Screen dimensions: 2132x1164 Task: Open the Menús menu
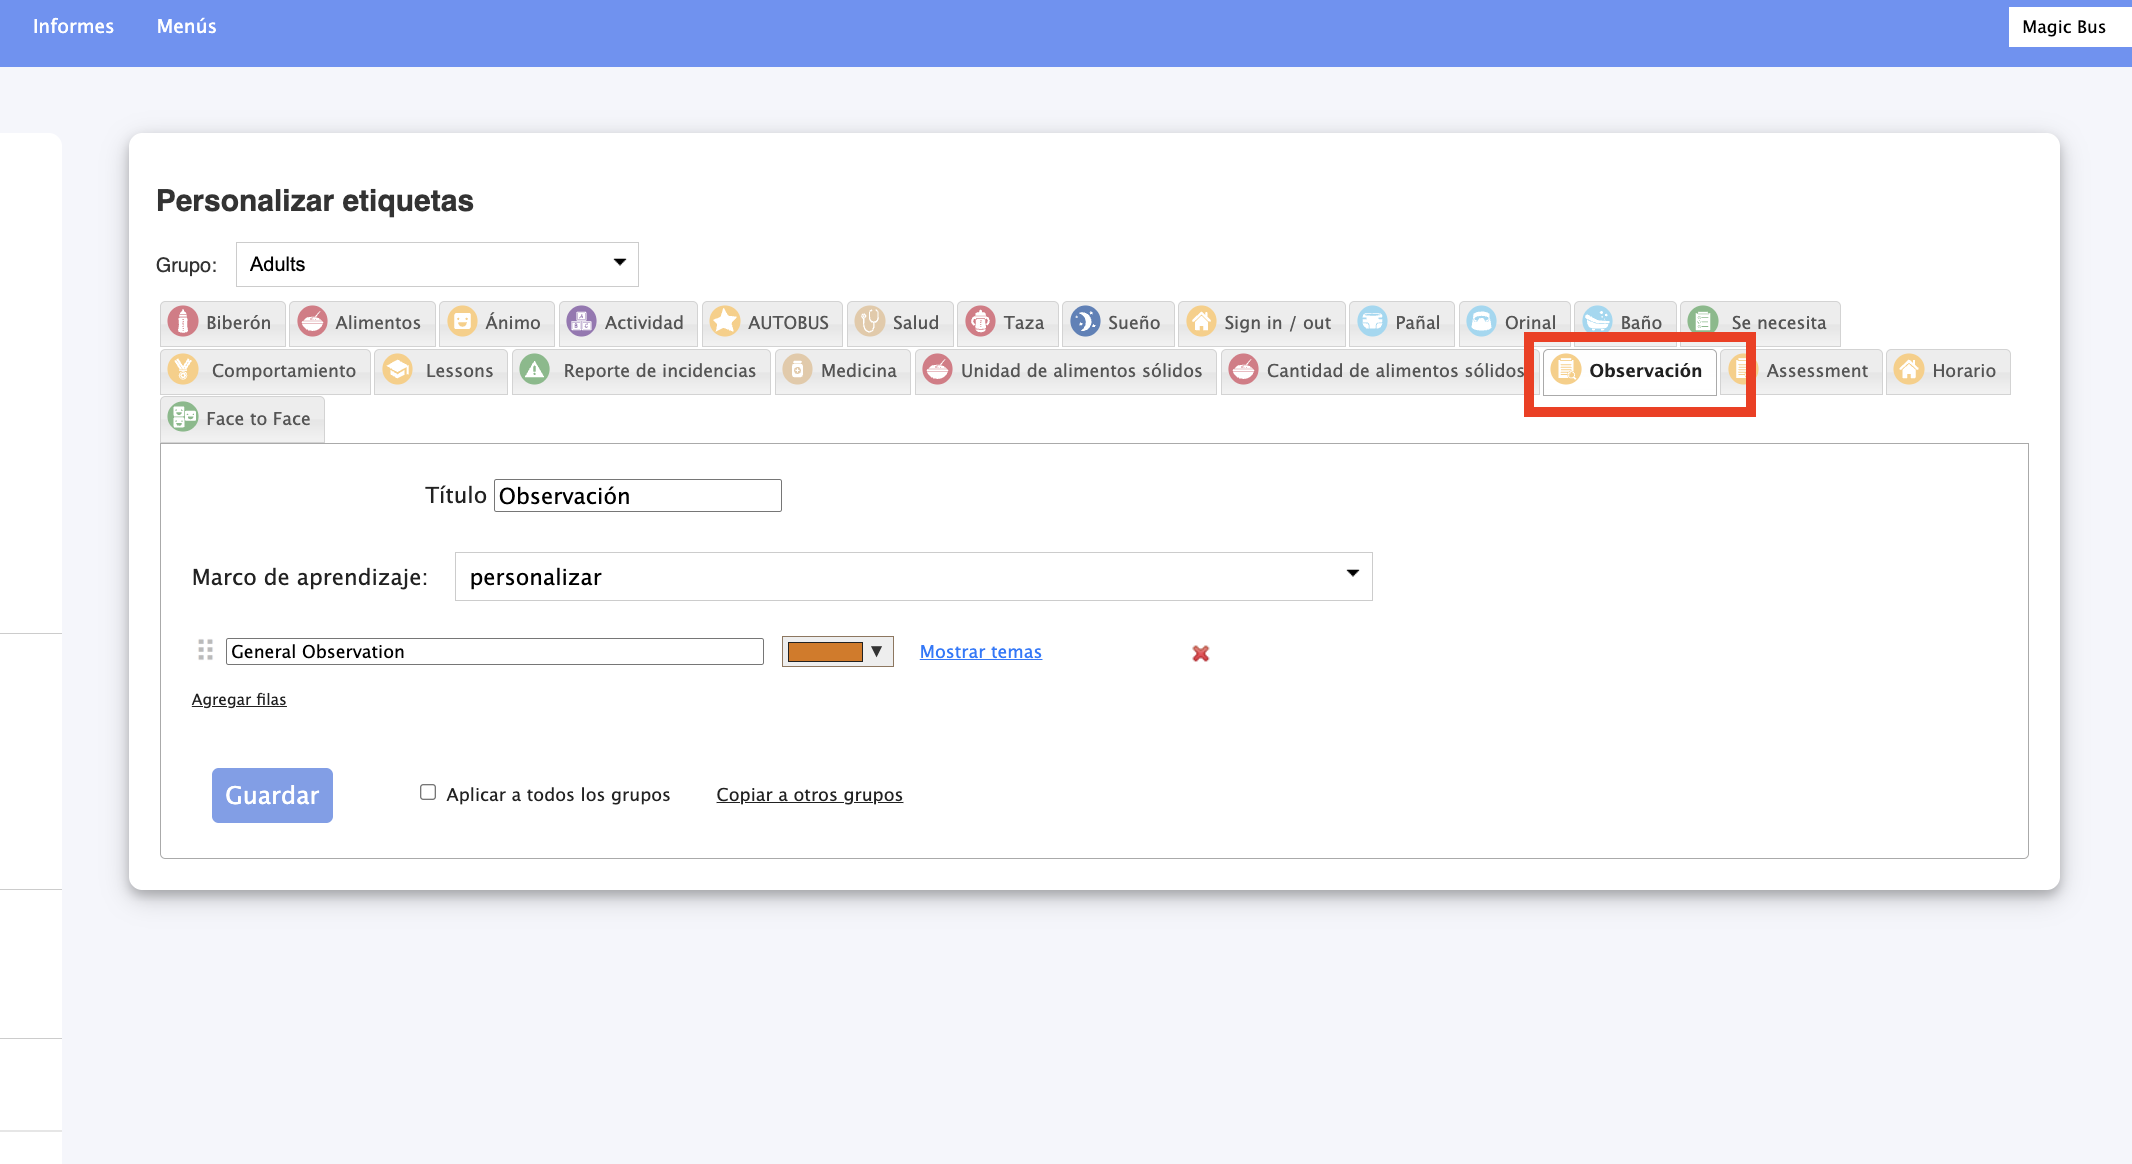186,27
